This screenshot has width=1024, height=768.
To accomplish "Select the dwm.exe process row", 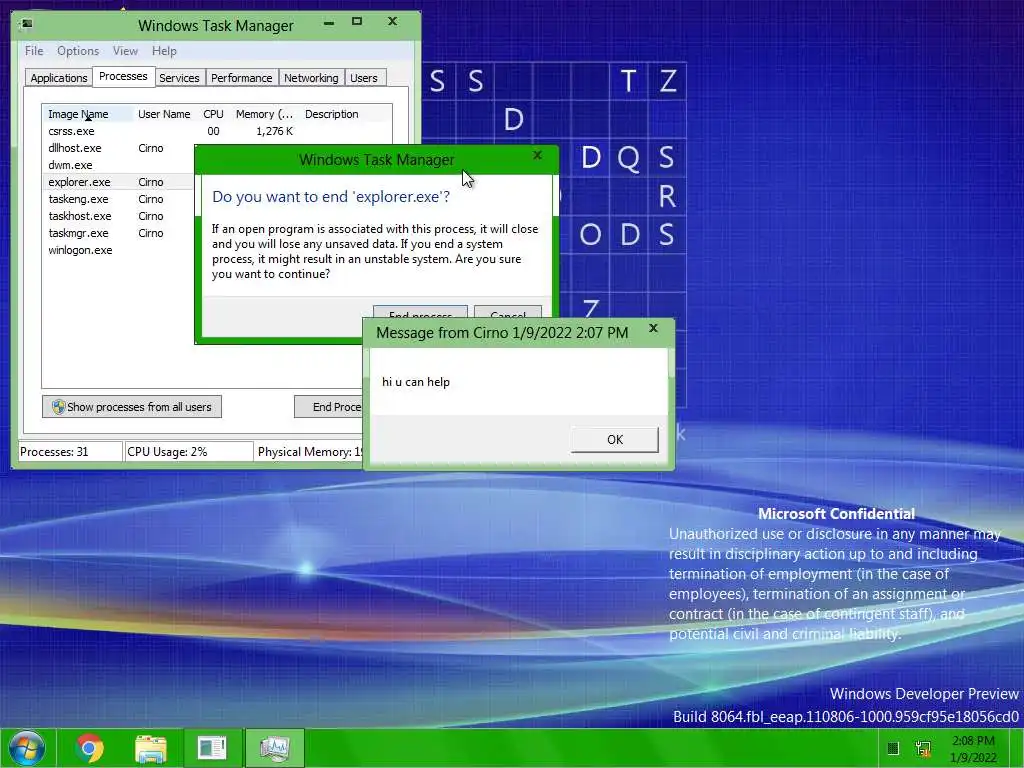I will tap(119, 165).
